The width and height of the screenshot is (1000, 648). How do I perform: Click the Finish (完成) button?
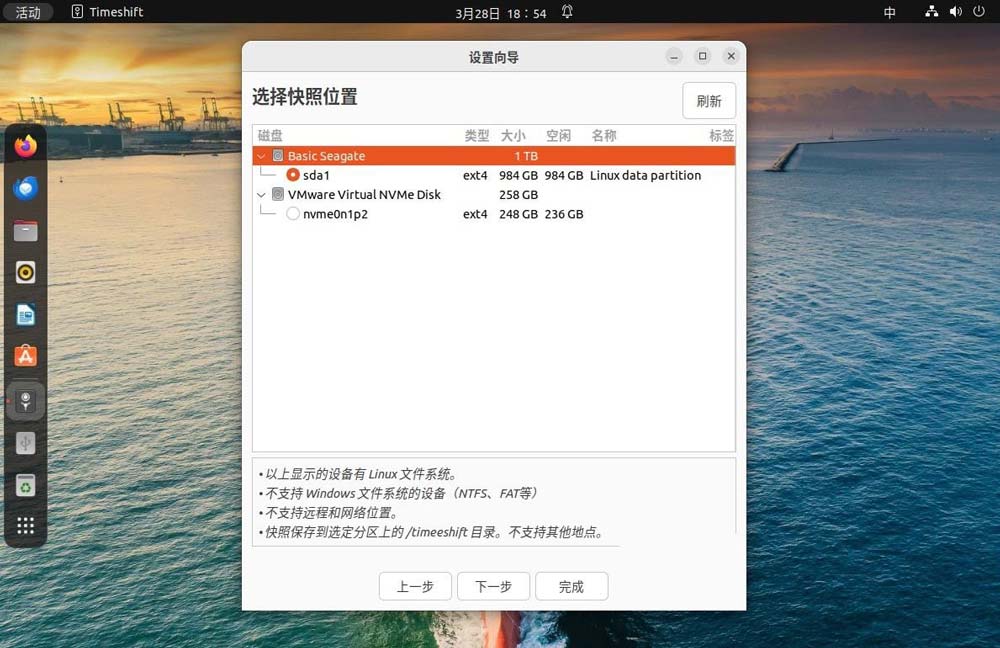click(571, 587)
